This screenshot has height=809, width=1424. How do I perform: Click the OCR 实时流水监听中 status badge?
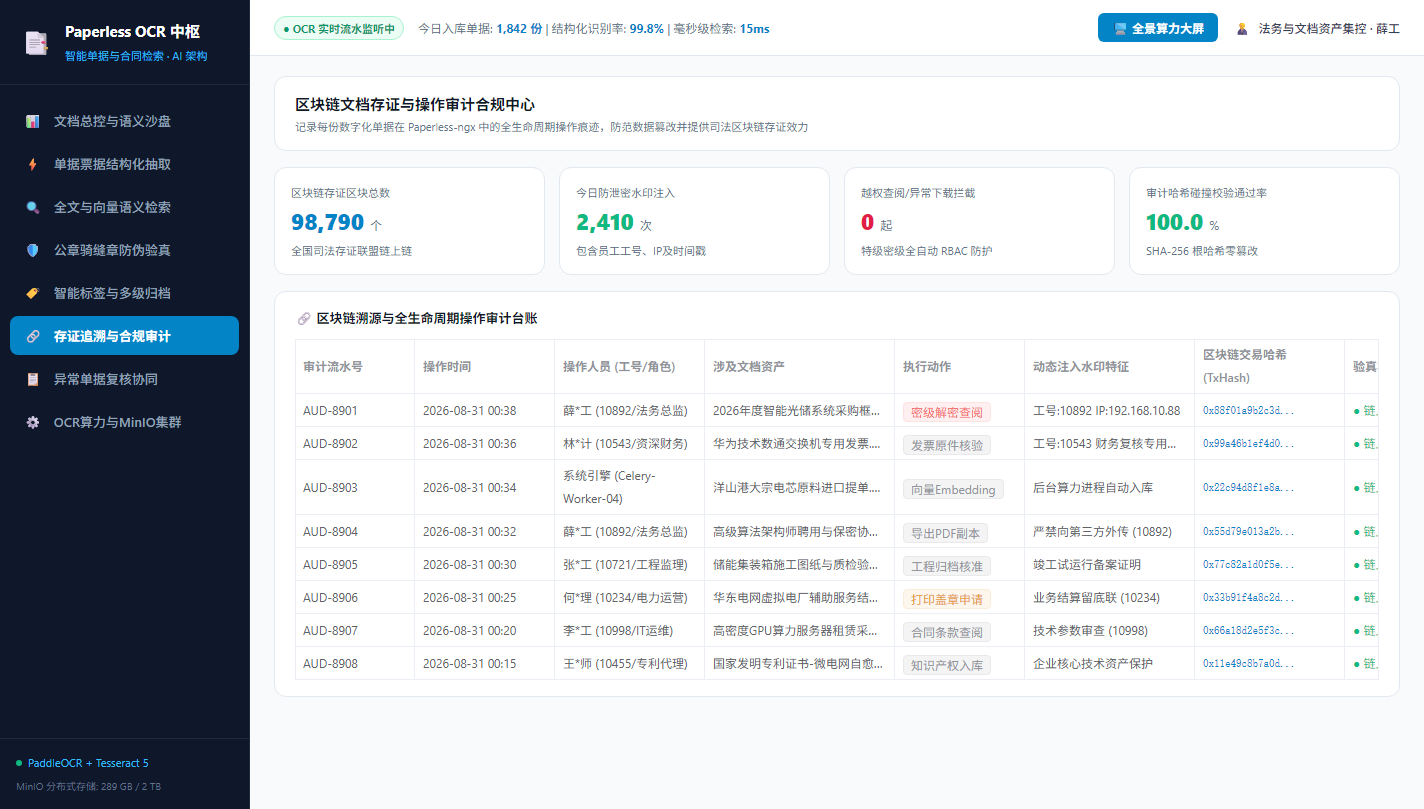coord(339,28)
